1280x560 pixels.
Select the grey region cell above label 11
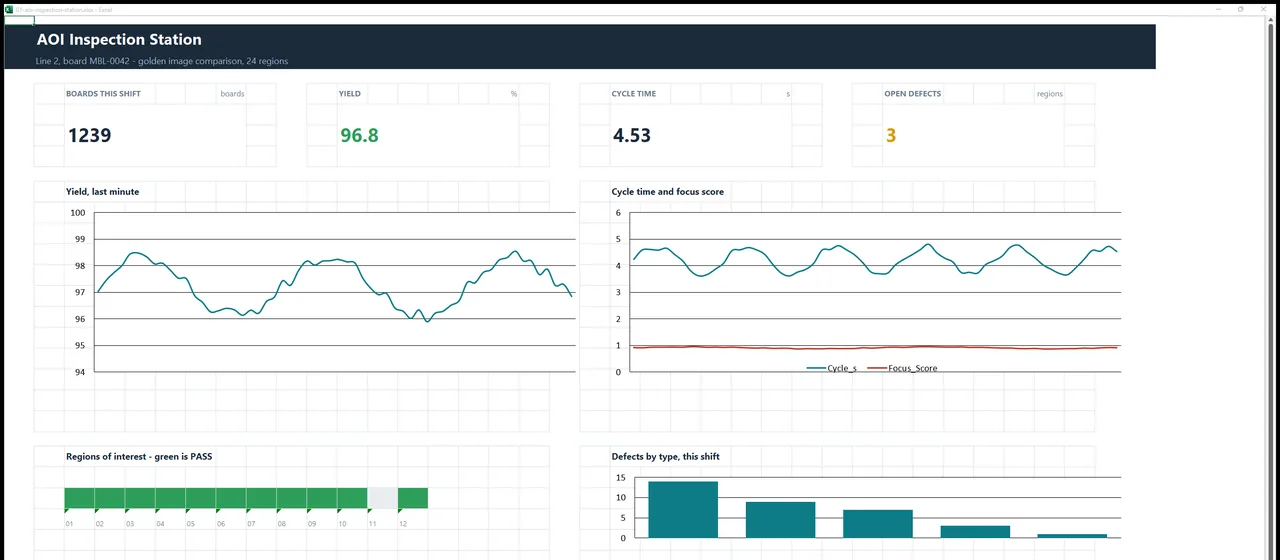pos(382,498)
